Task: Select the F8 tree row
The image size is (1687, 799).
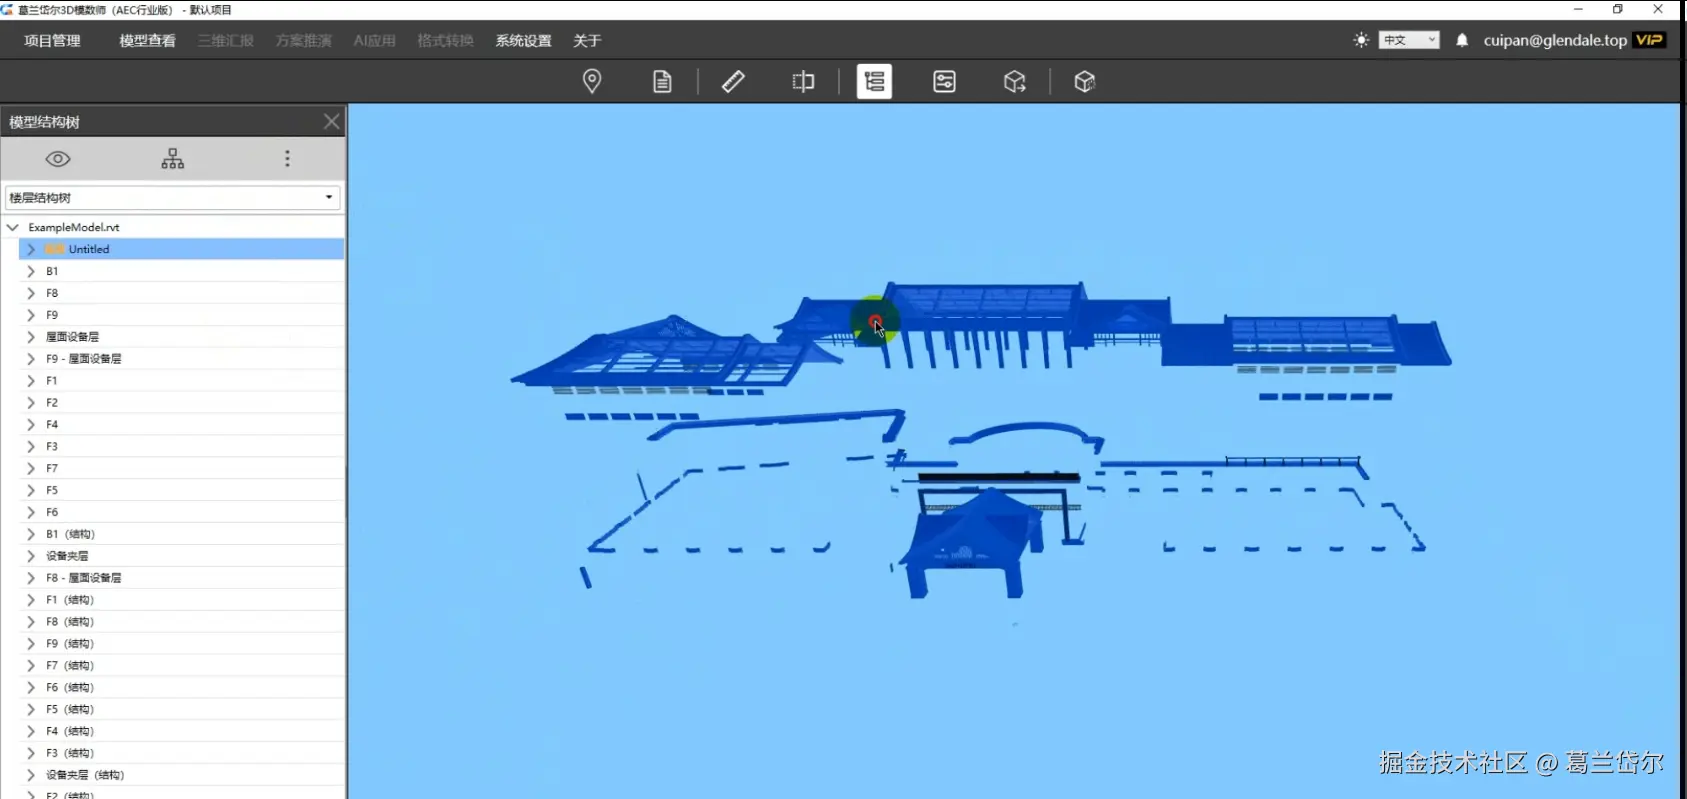Action: coord(182,293)
